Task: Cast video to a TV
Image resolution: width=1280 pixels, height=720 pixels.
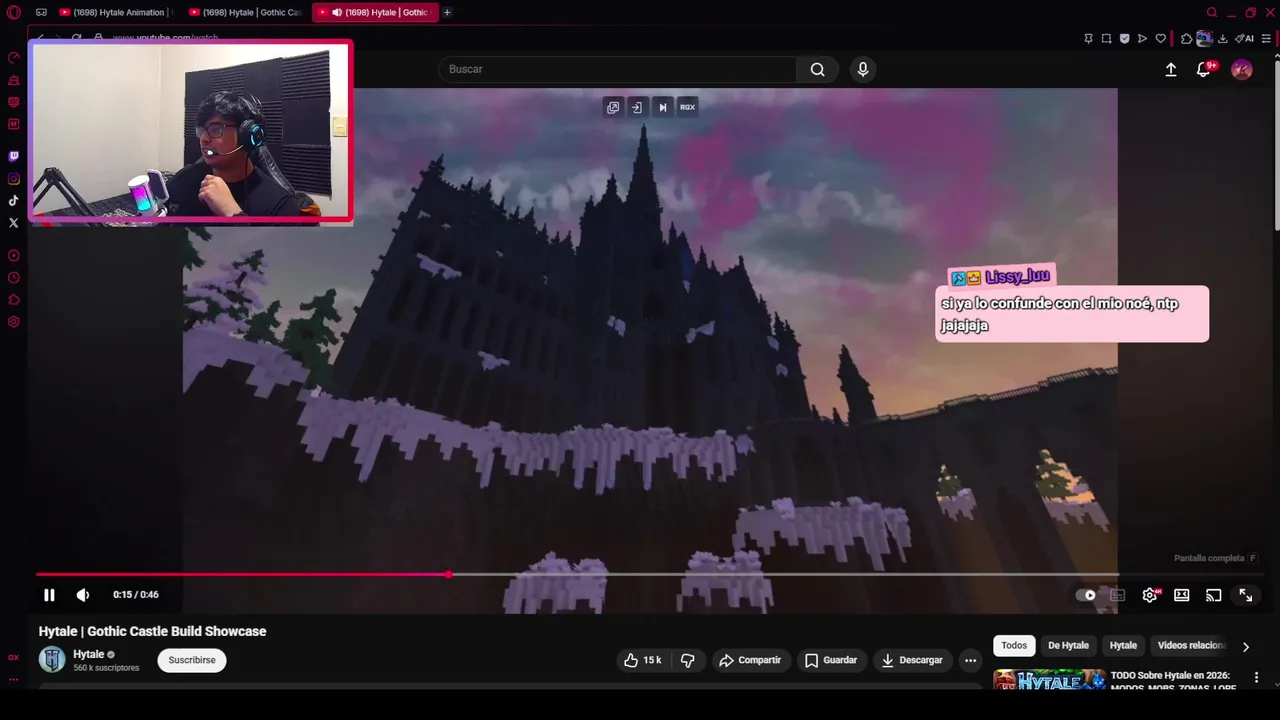Action: [1214, 595]
